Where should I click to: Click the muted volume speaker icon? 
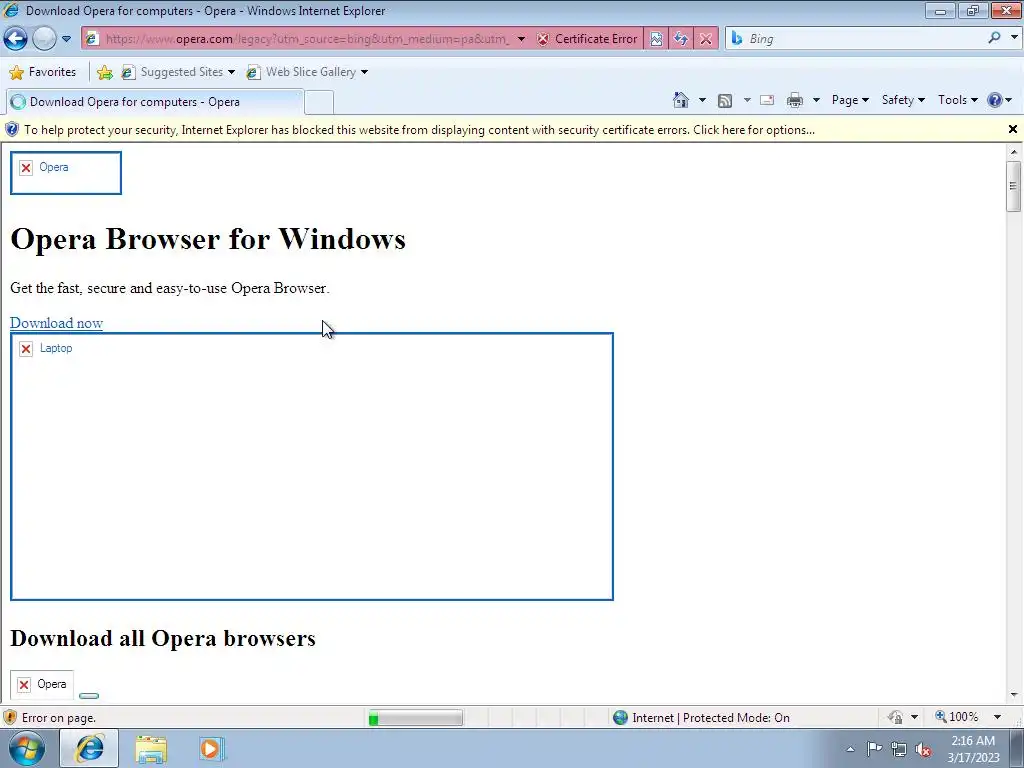click(x=923, y=750)
